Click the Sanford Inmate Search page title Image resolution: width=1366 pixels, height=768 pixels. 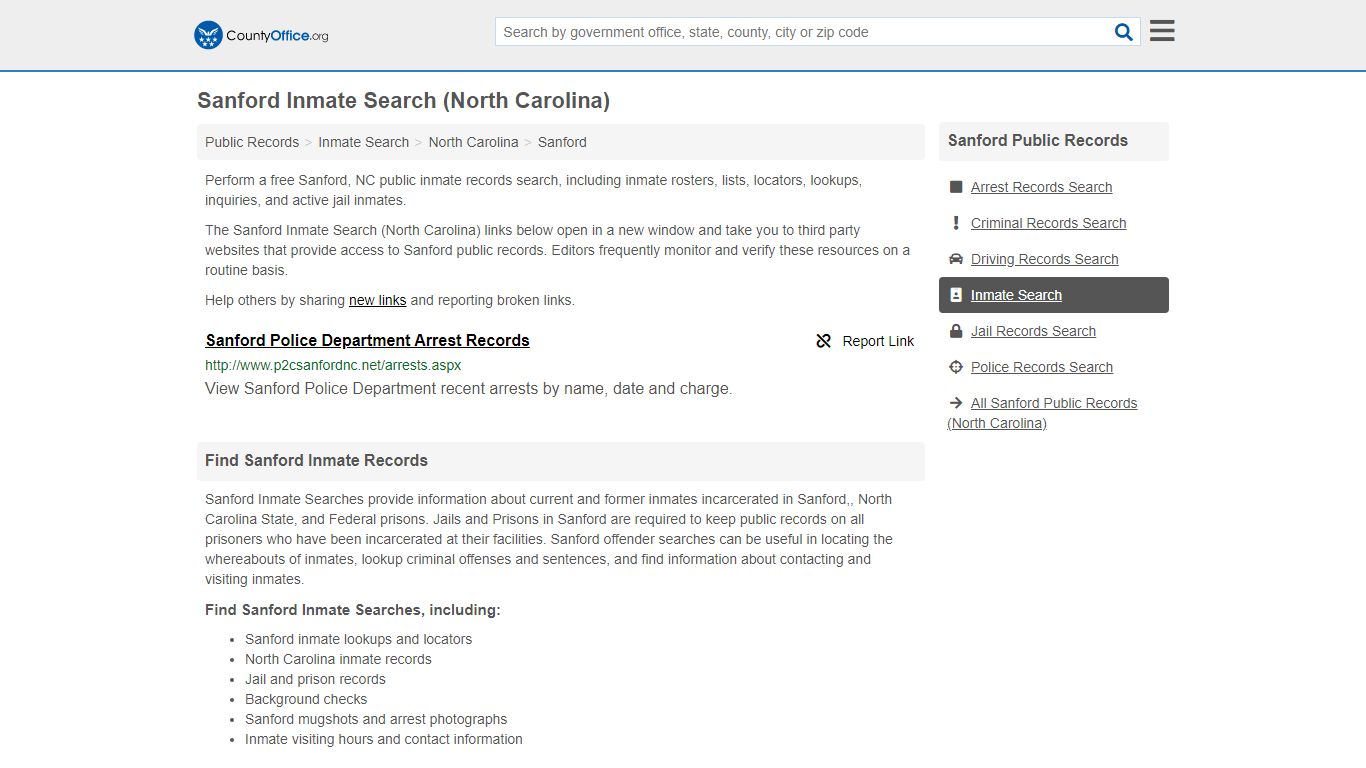click(x=403, y=100)
